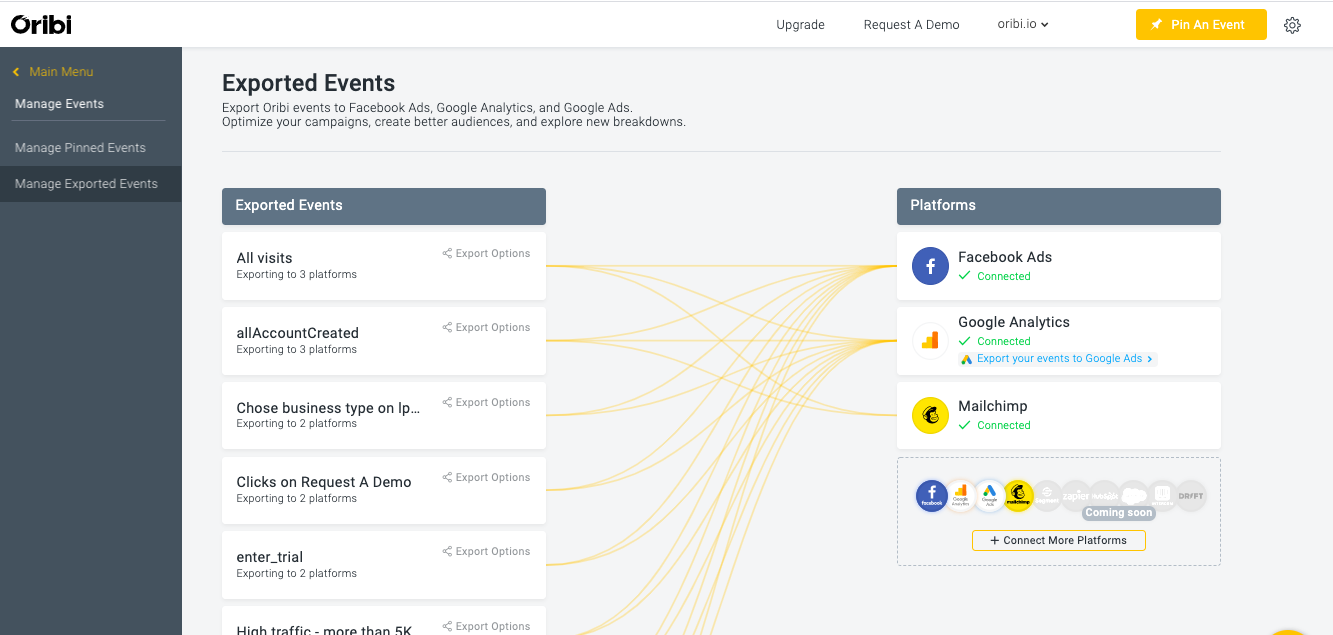Open the settings gear icon
This screenshot has height=635, width=1333.
pos(1292,25)
